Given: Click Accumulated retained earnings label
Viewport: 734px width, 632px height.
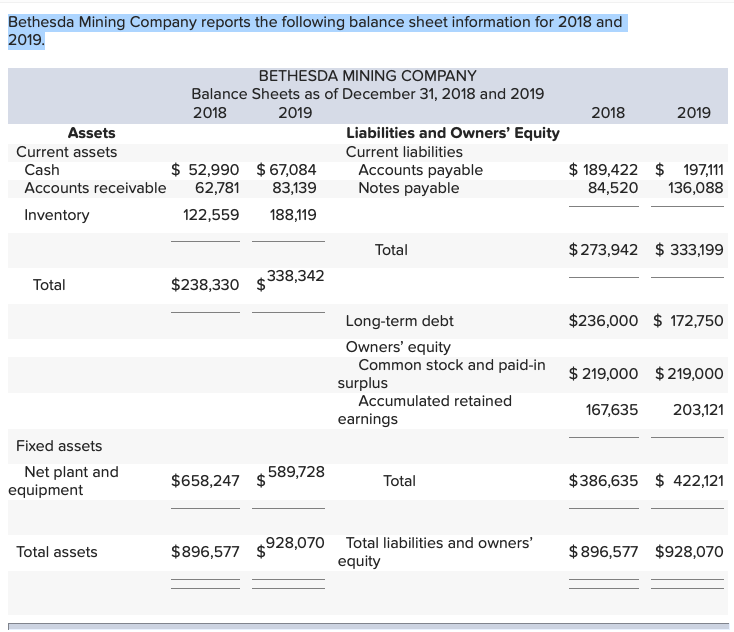Looking at the screenshot, I should pos(425,410).
